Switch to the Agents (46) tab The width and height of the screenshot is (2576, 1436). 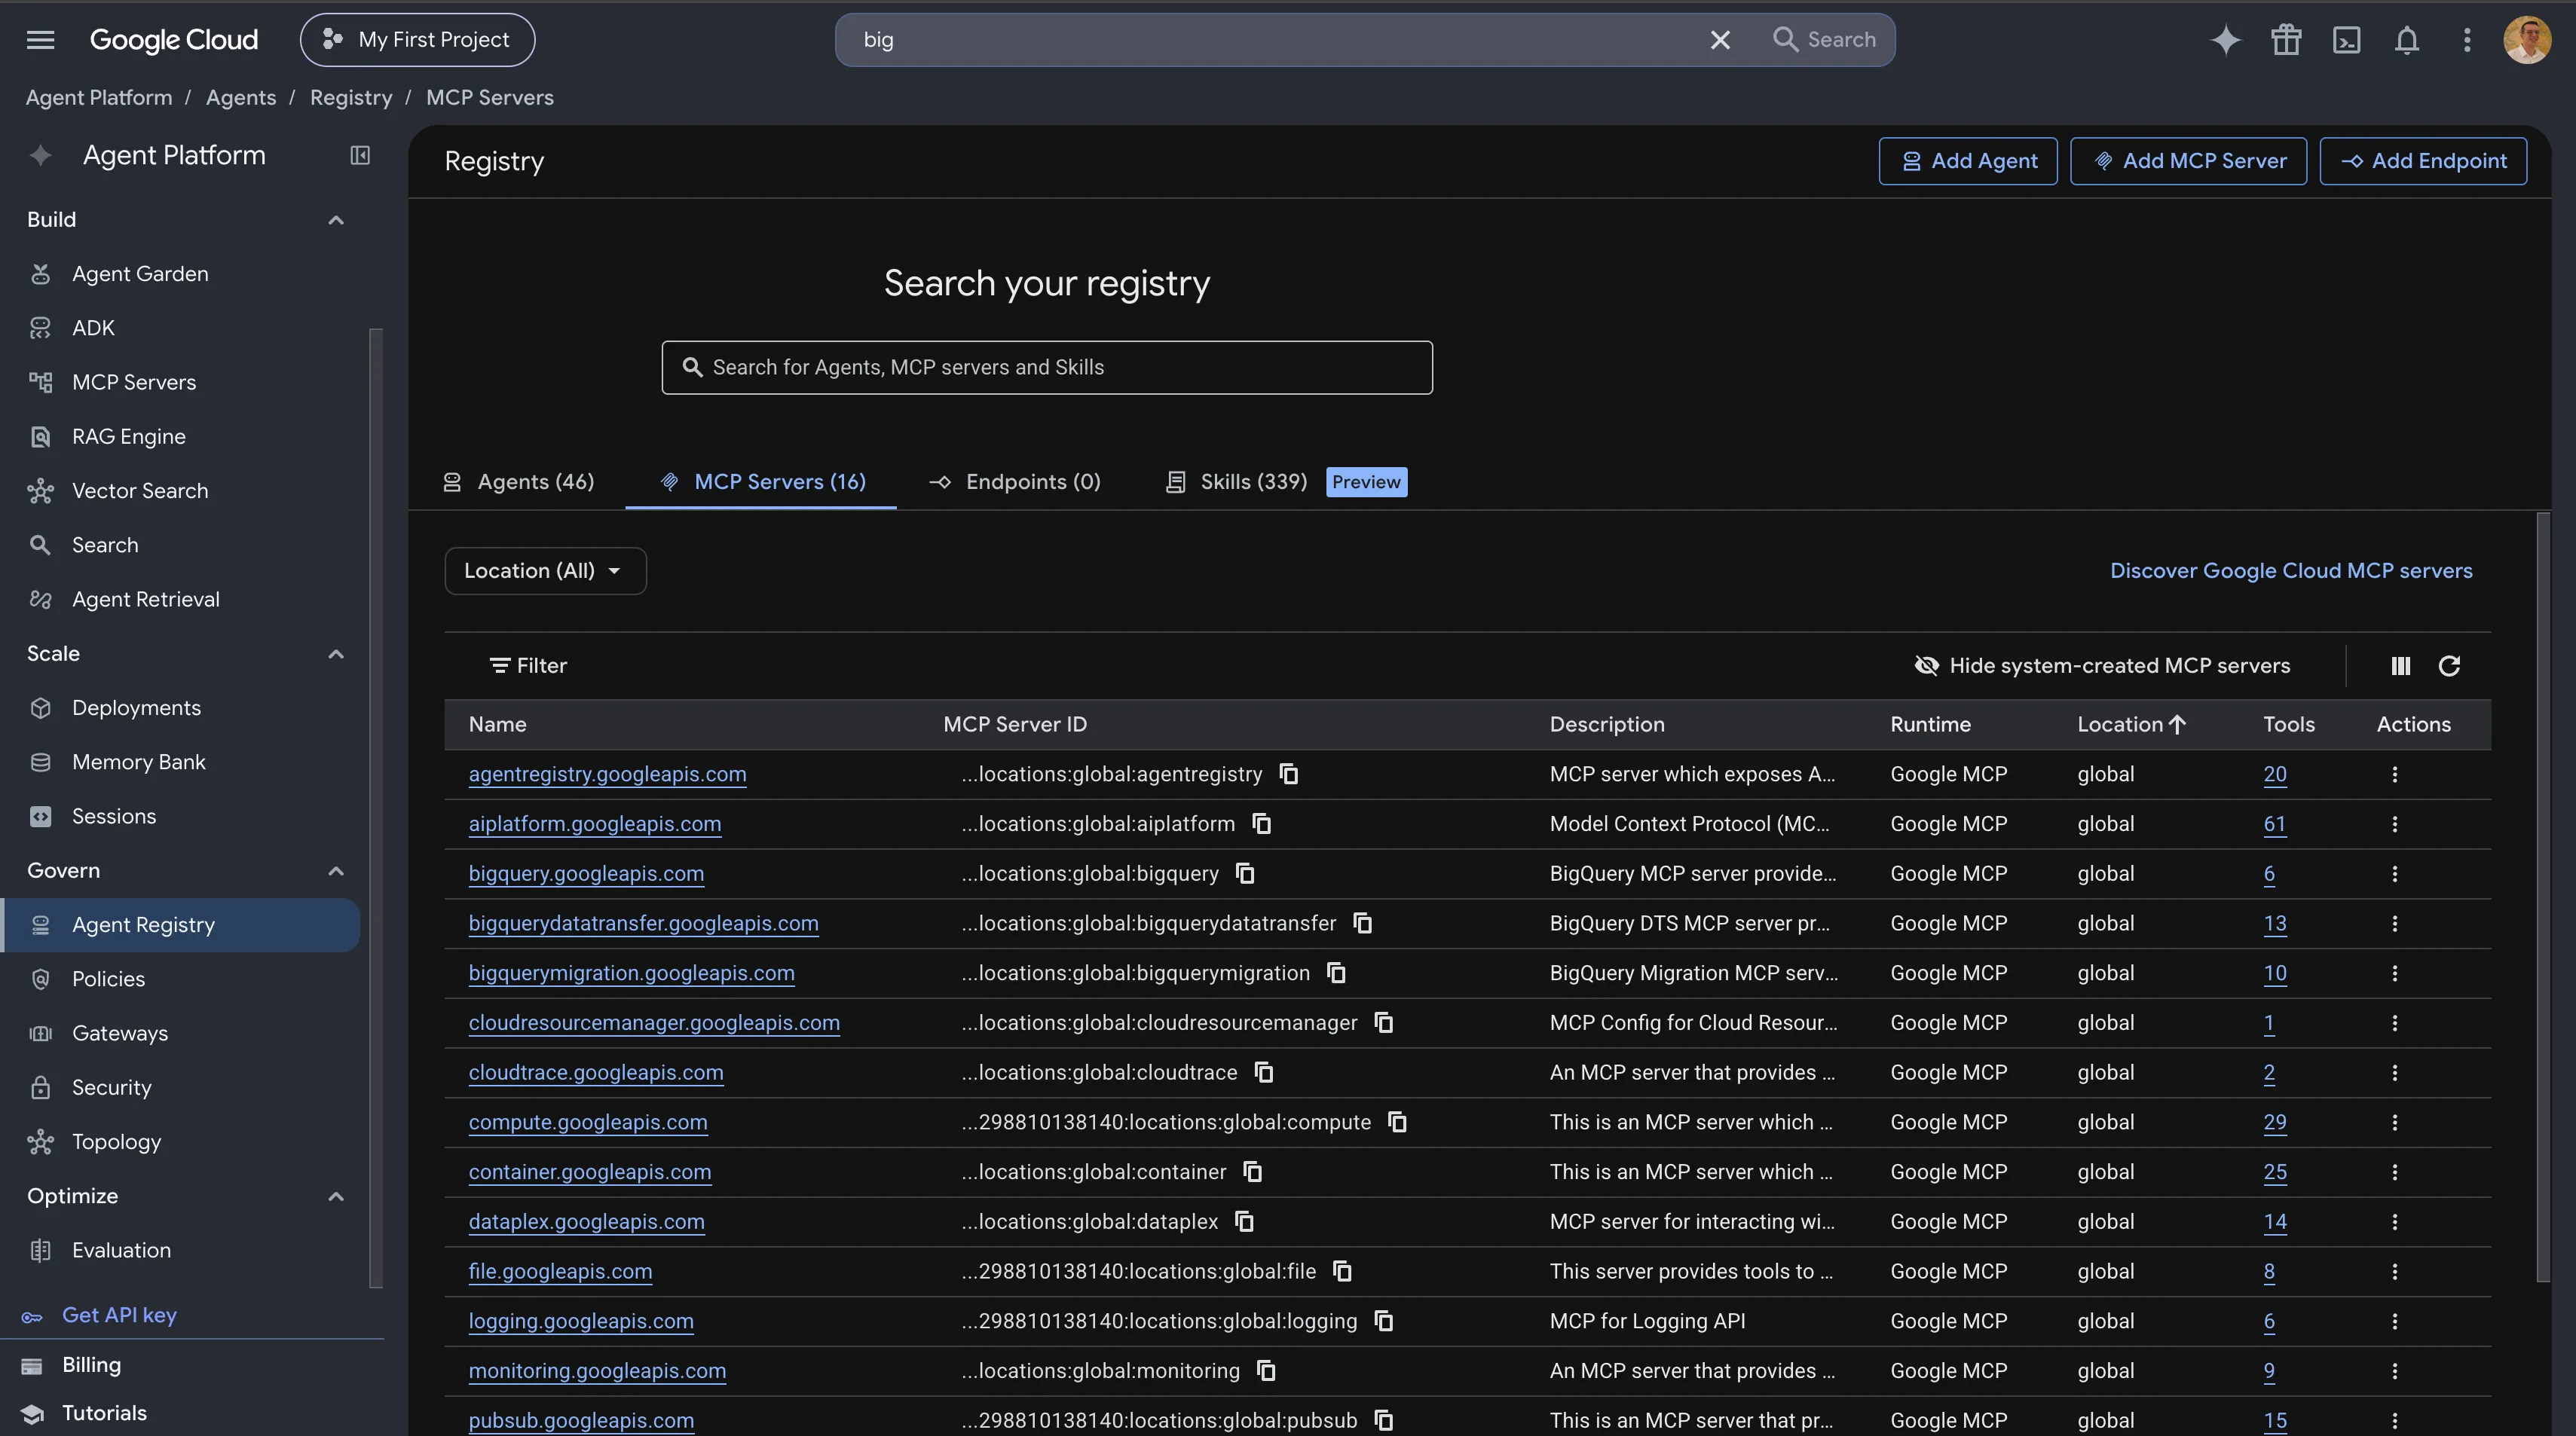coord(519,482)
